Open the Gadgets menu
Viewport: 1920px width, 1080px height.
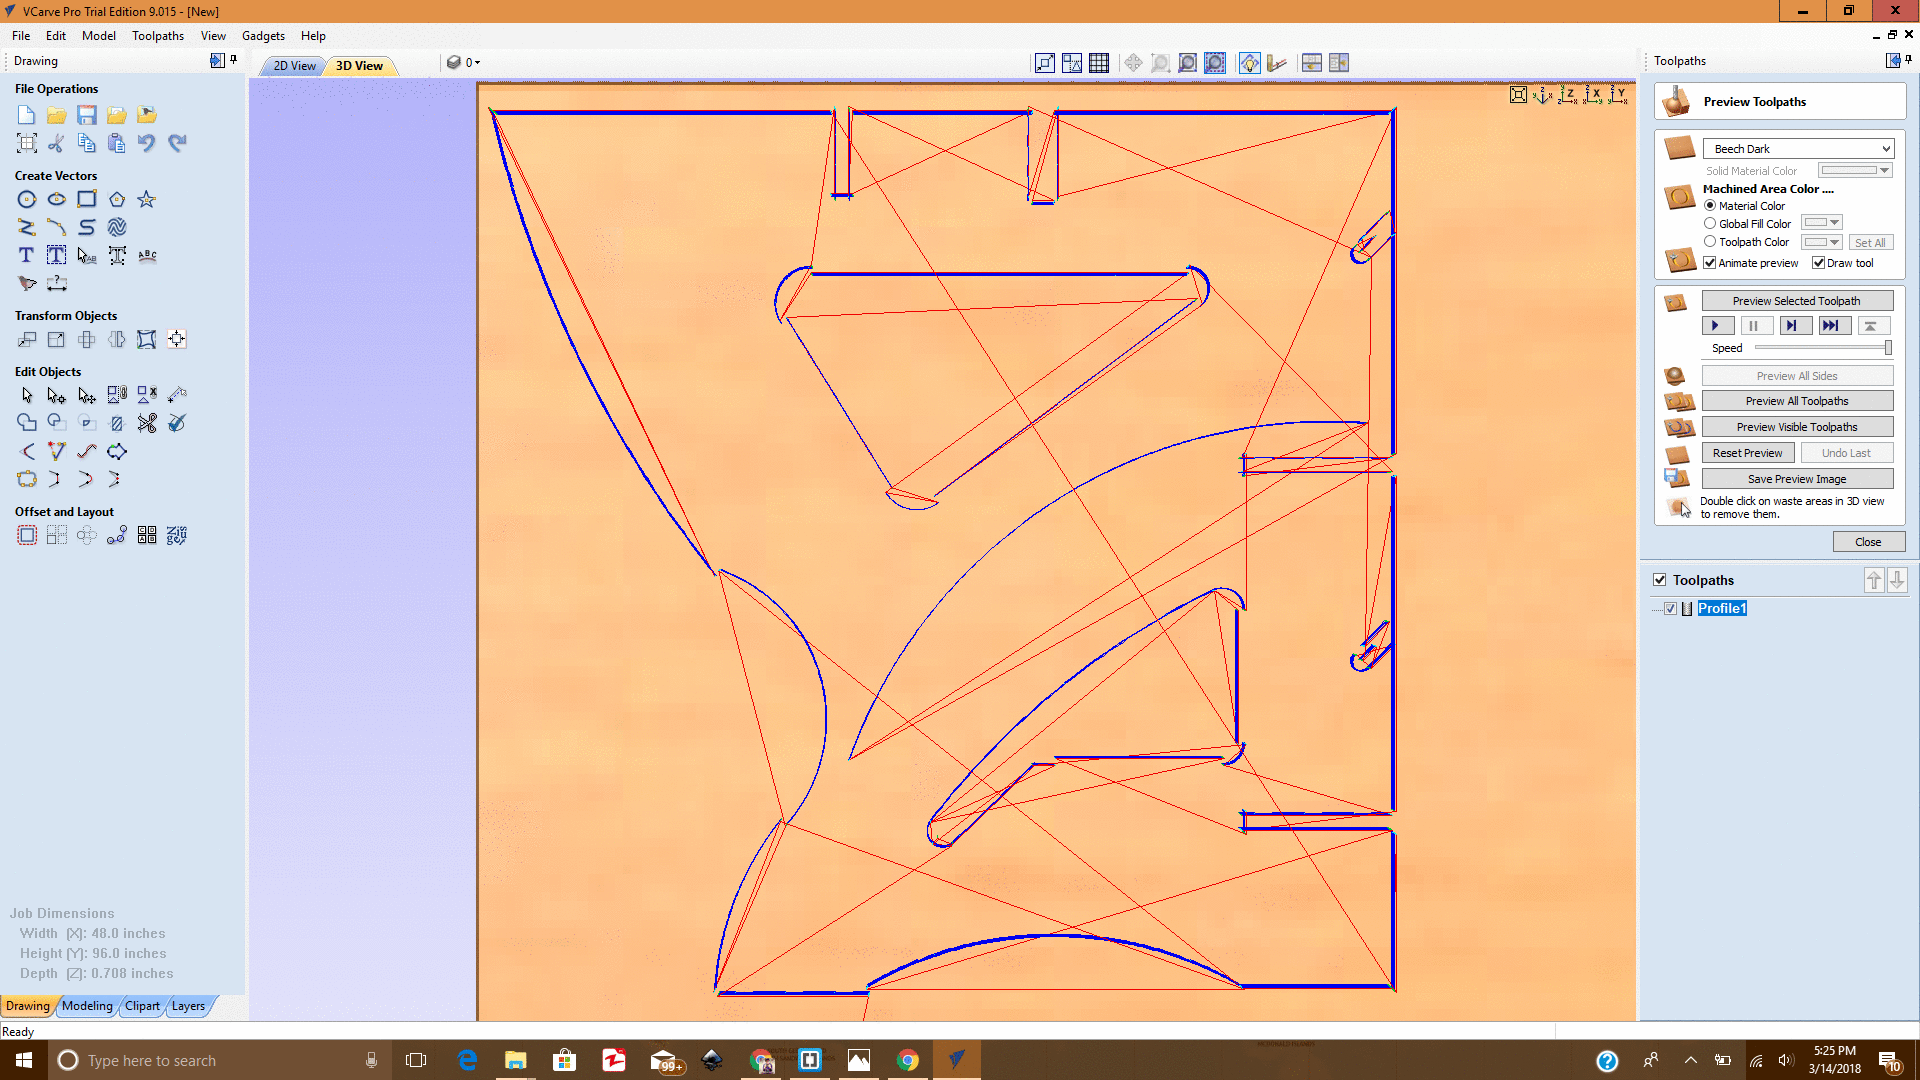263,36
